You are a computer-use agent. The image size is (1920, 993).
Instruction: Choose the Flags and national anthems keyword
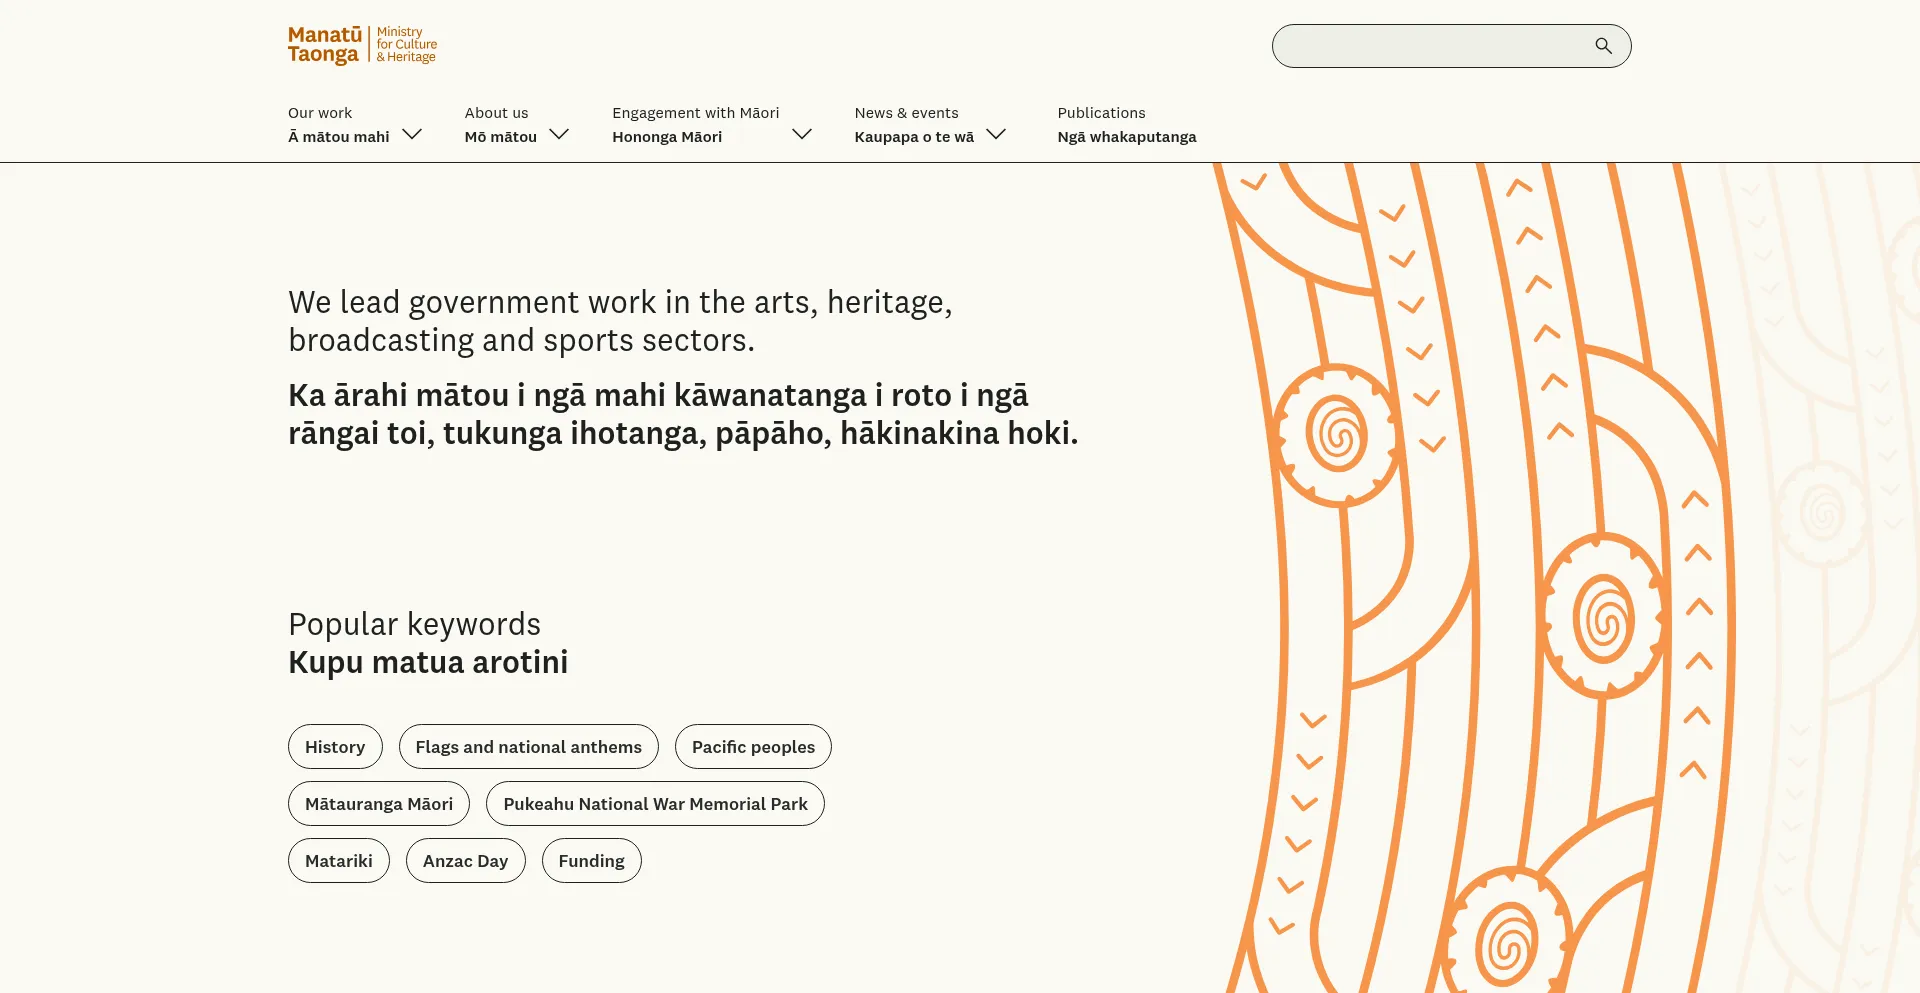click(528, 747)
